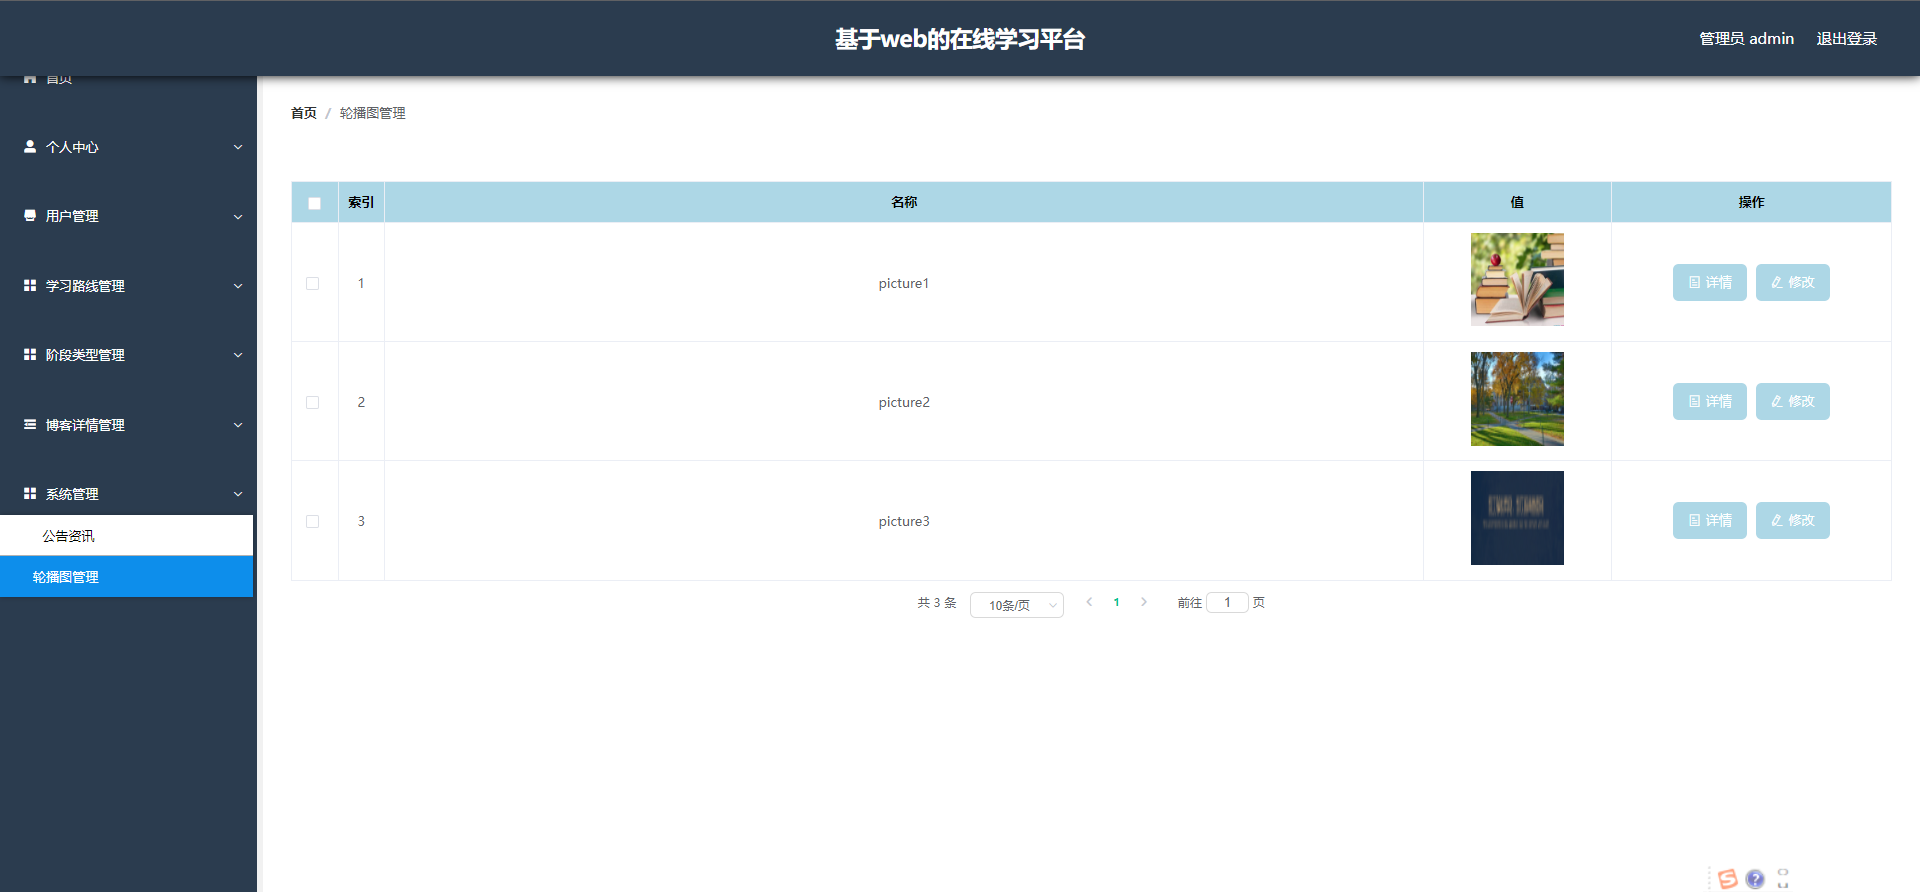Click the 名称 column header
1920x892 pixels.
click(904, 202)
